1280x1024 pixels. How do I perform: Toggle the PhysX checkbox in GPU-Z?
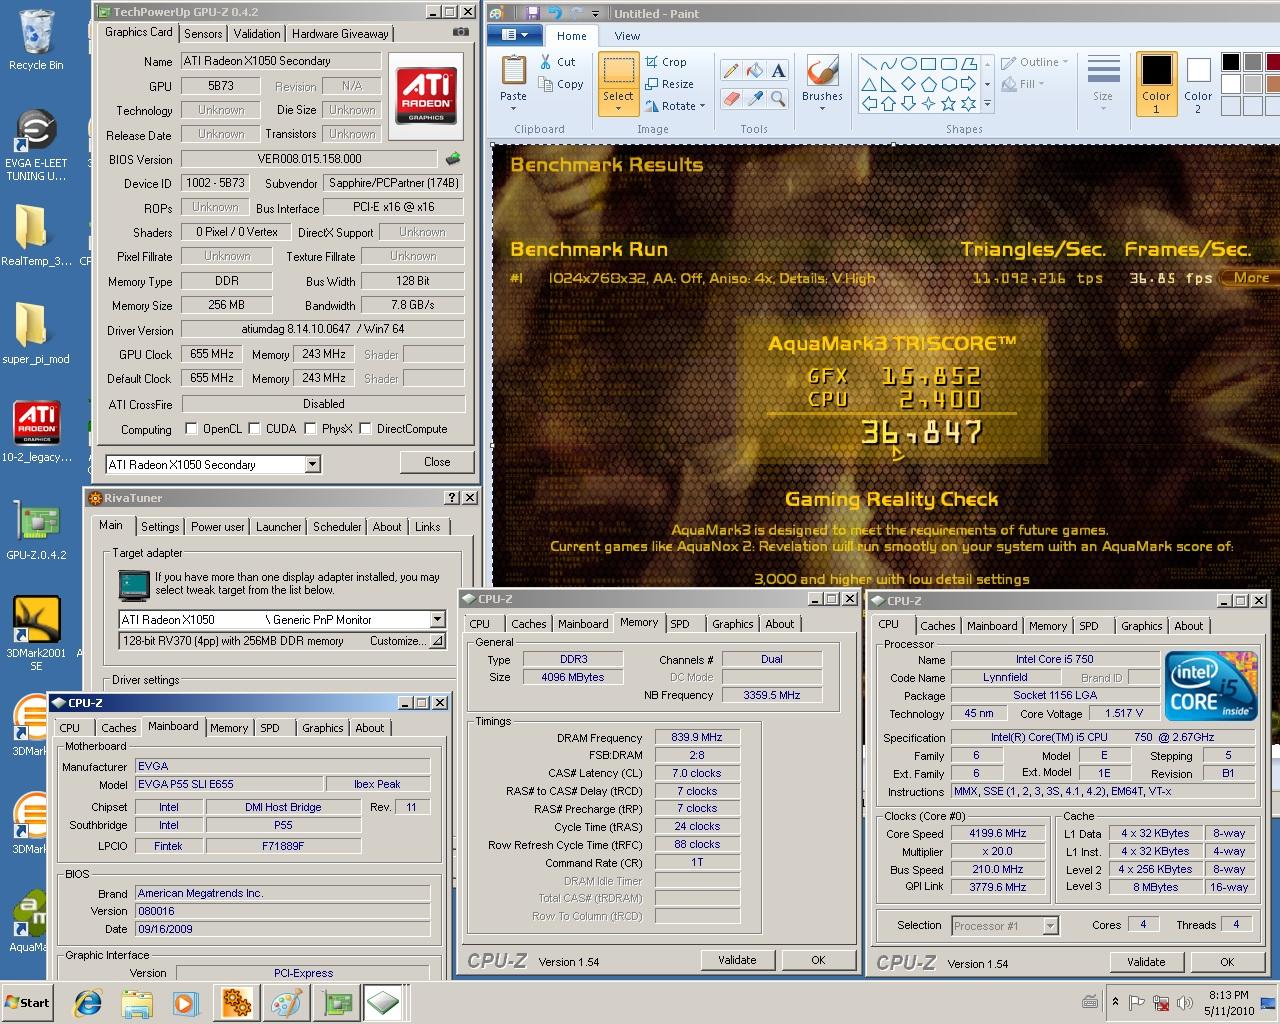pyautogui.click(x=311, y=429)
